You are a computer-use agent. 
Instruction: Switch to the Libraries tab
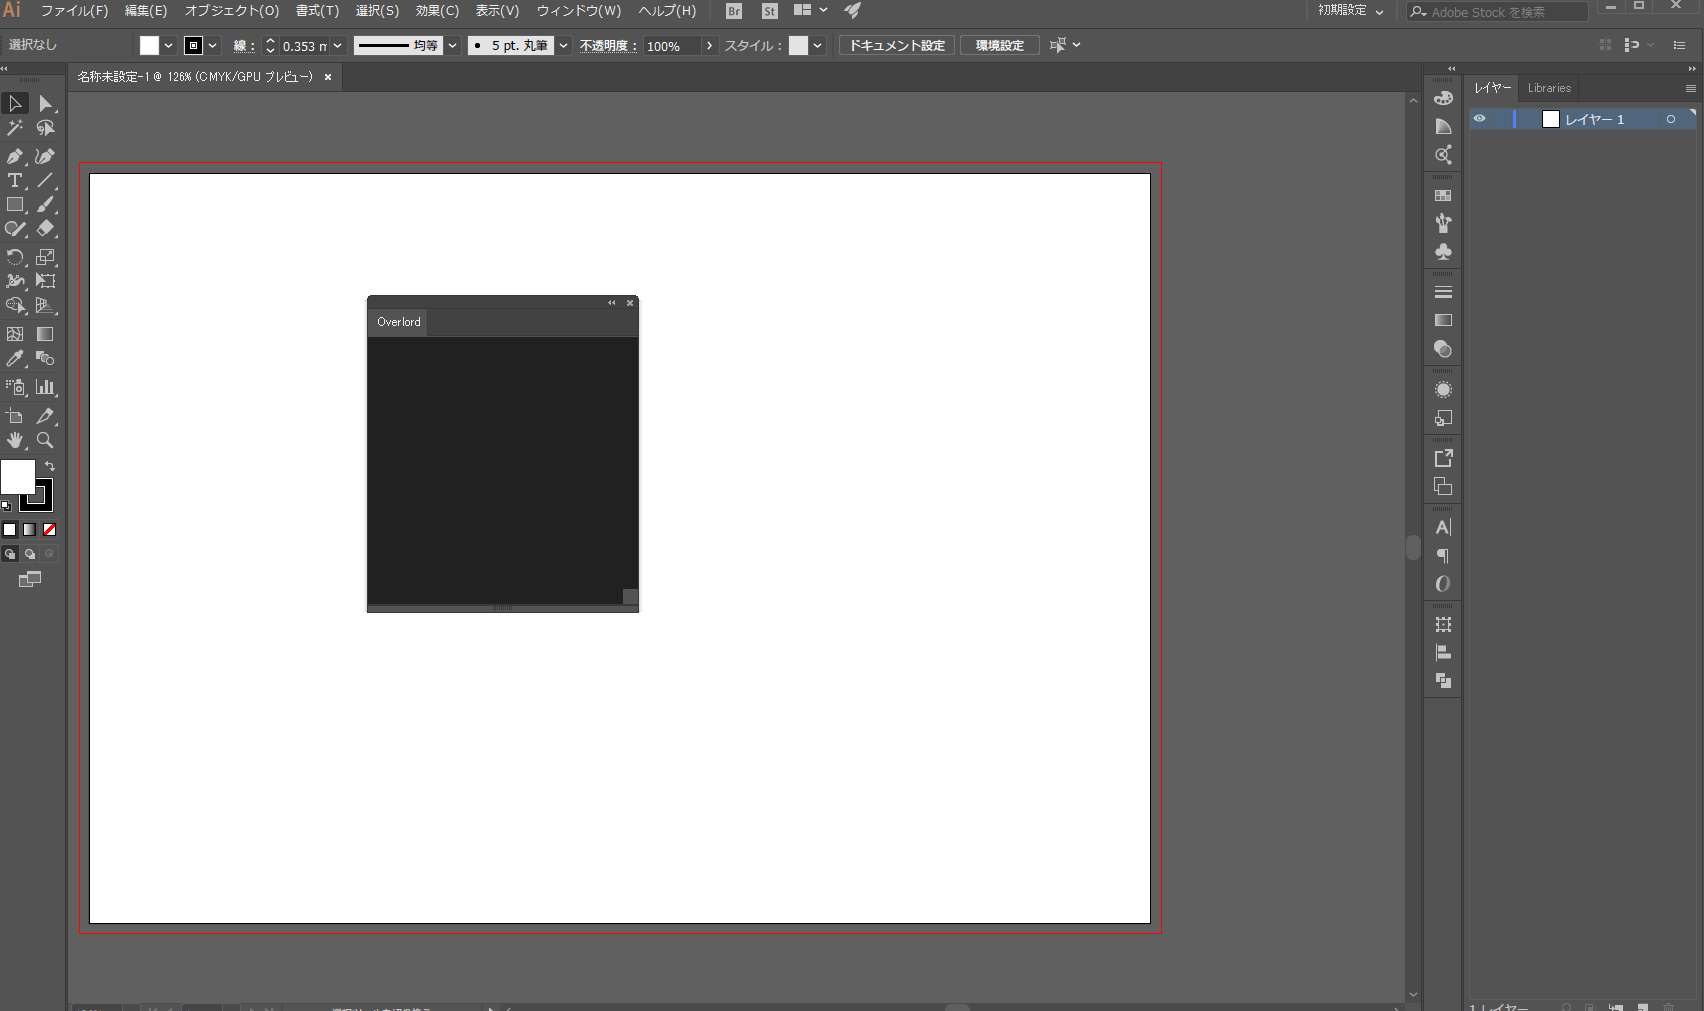pos(1549,88)
